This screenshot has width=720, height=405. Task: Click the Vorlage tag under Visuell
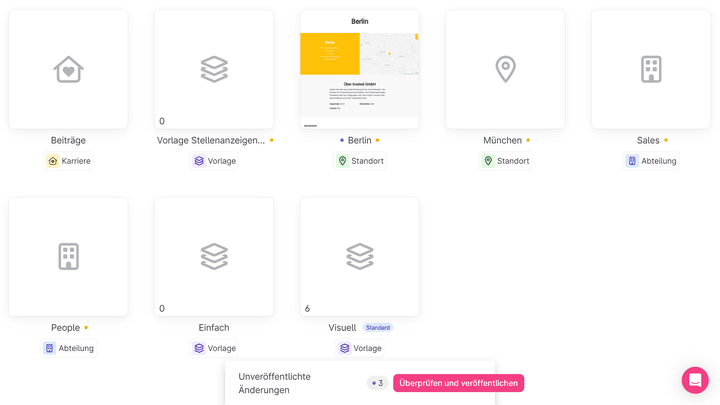[360, 348]
